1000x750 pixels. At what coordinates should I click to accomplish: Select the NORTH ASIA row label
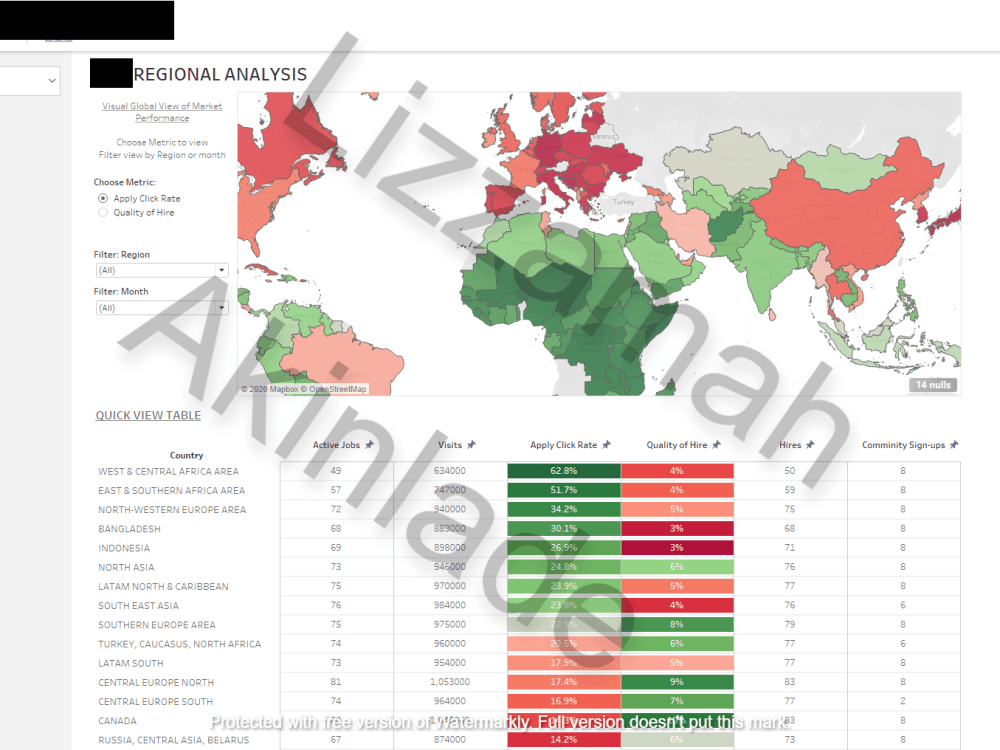[126, 567]
